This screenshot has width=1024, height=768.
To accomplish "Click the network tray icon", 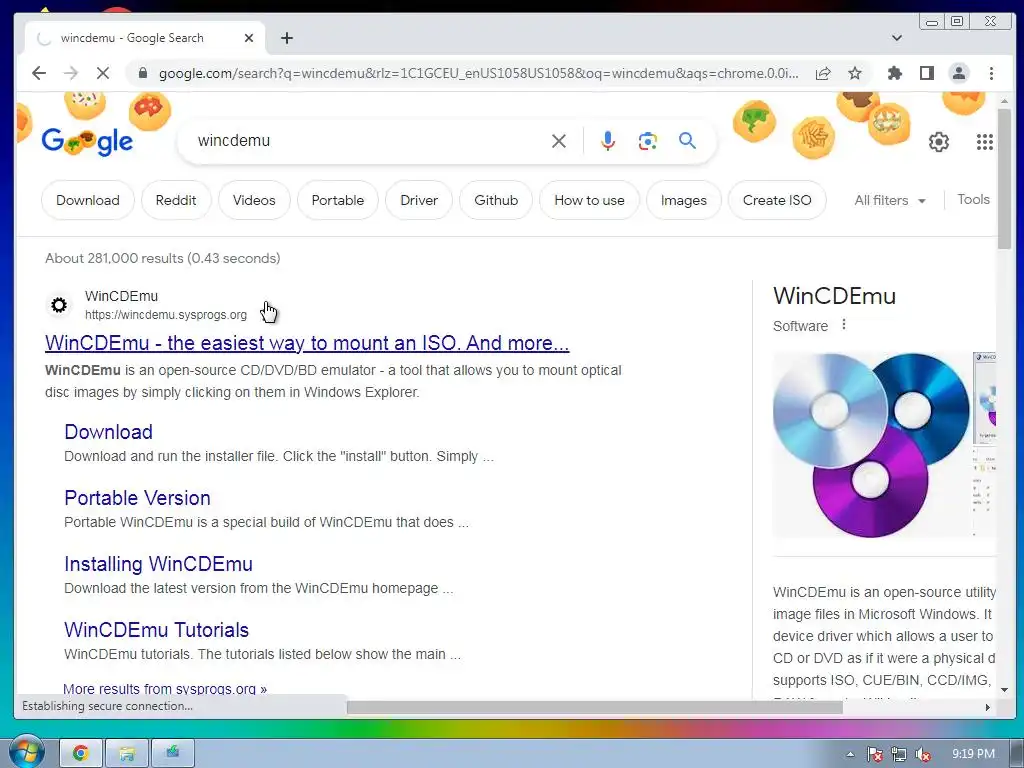I will [899, 754].
